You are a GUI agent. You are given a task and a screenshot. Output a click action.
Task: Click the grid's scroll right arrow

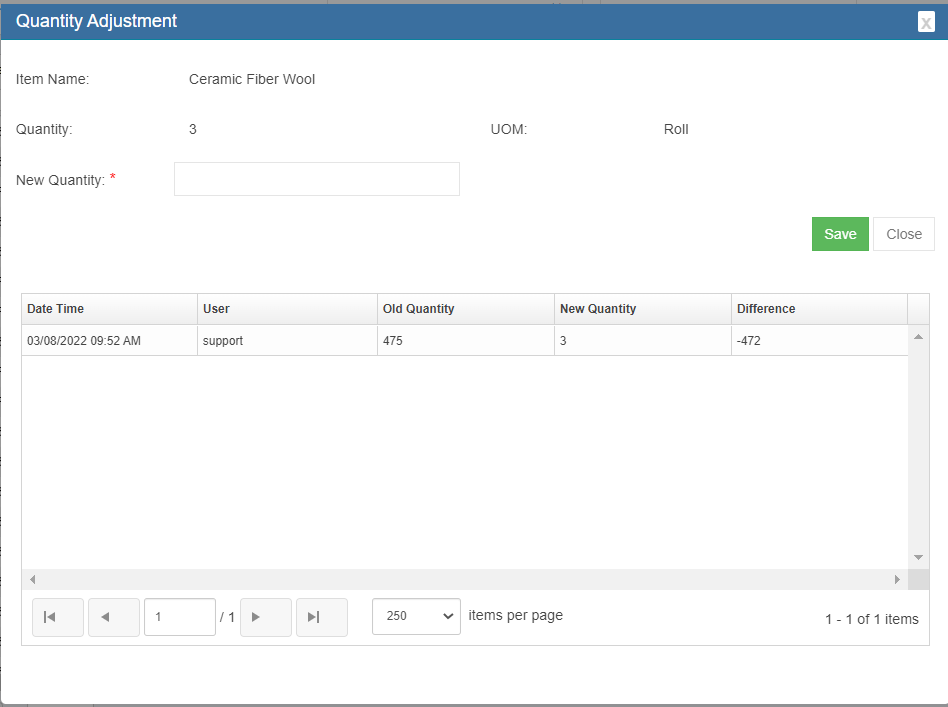pos(897,579)
